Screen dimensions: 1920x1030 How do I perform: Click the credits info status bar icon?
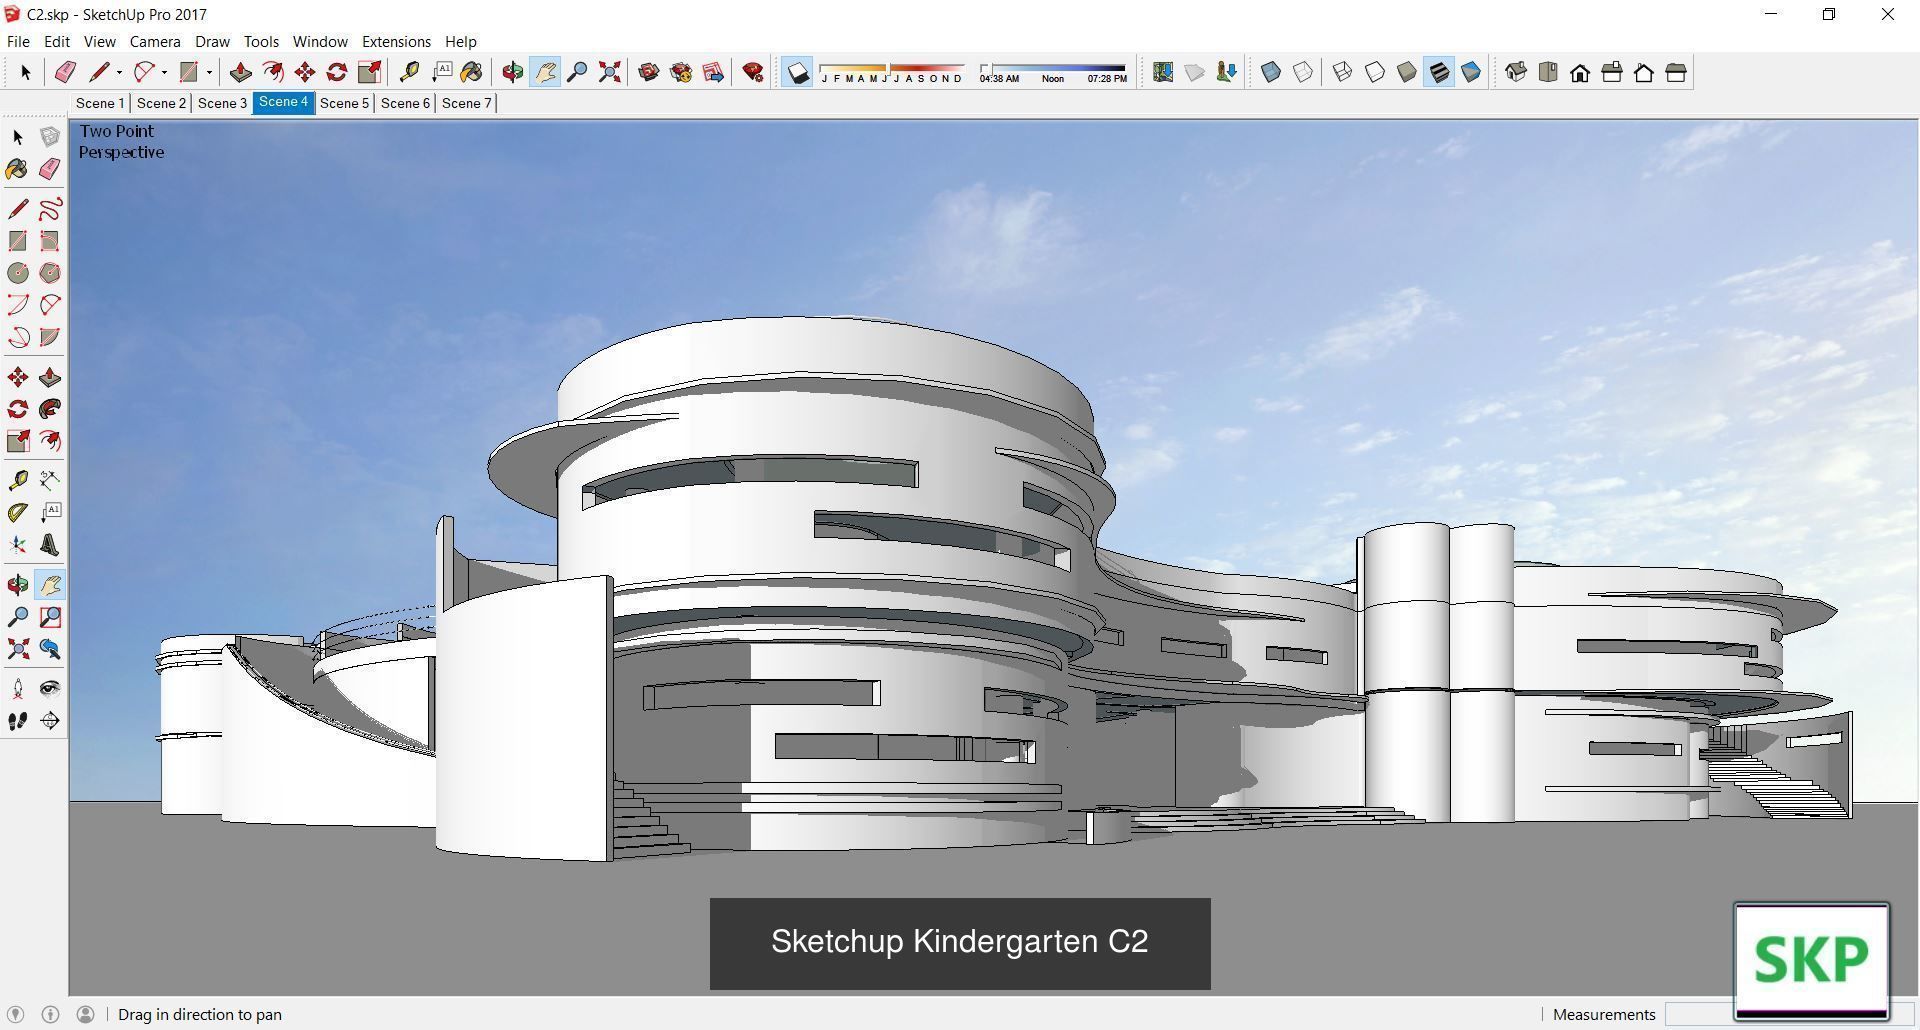pyautogui.click(x=50, y=1014)
